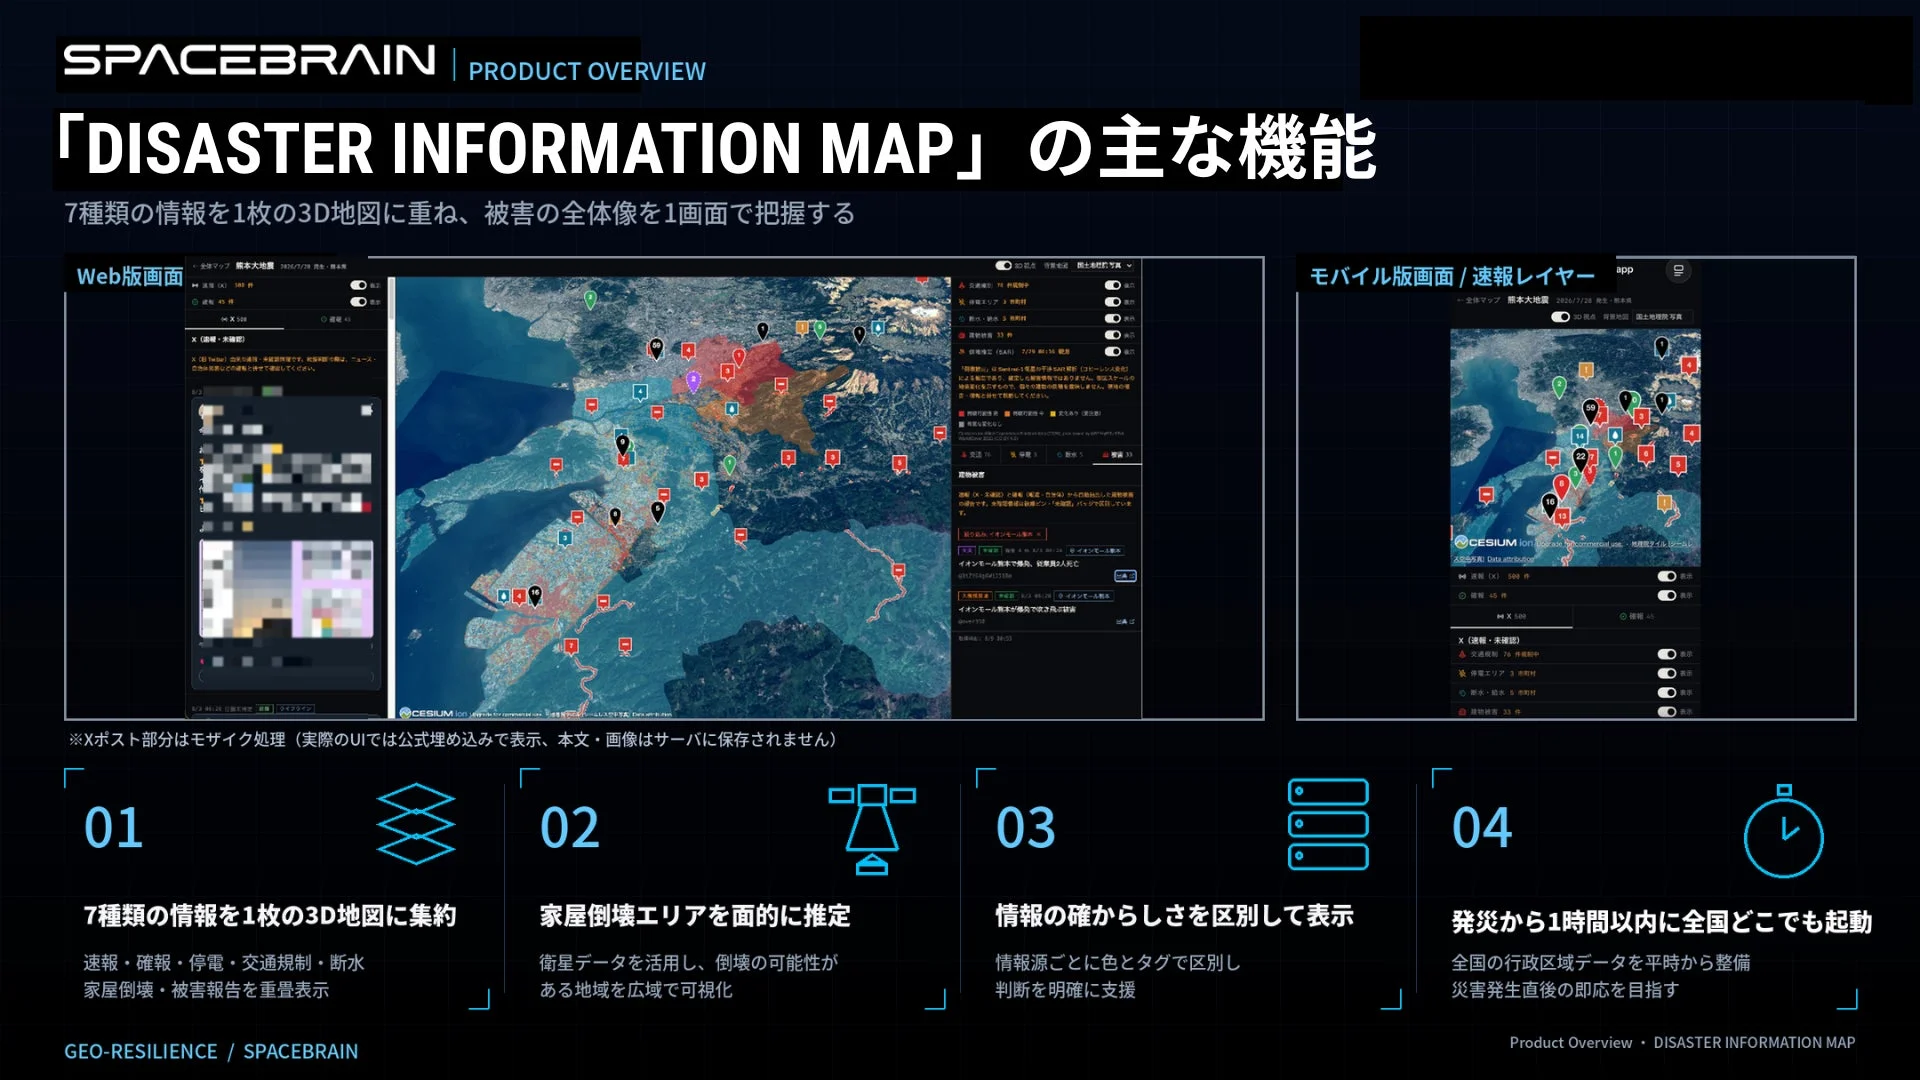The image size is (1920, 1080).
Task: Switch to 確報 45 tab in mobile view
Action: coord(1636,616)
